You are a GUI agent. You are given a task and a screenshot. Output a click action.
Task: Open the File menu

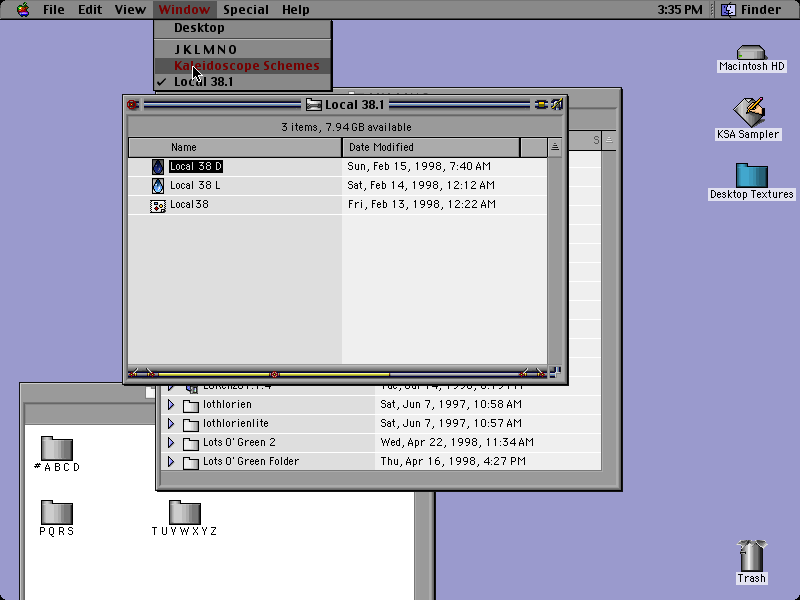pos(54,10)
